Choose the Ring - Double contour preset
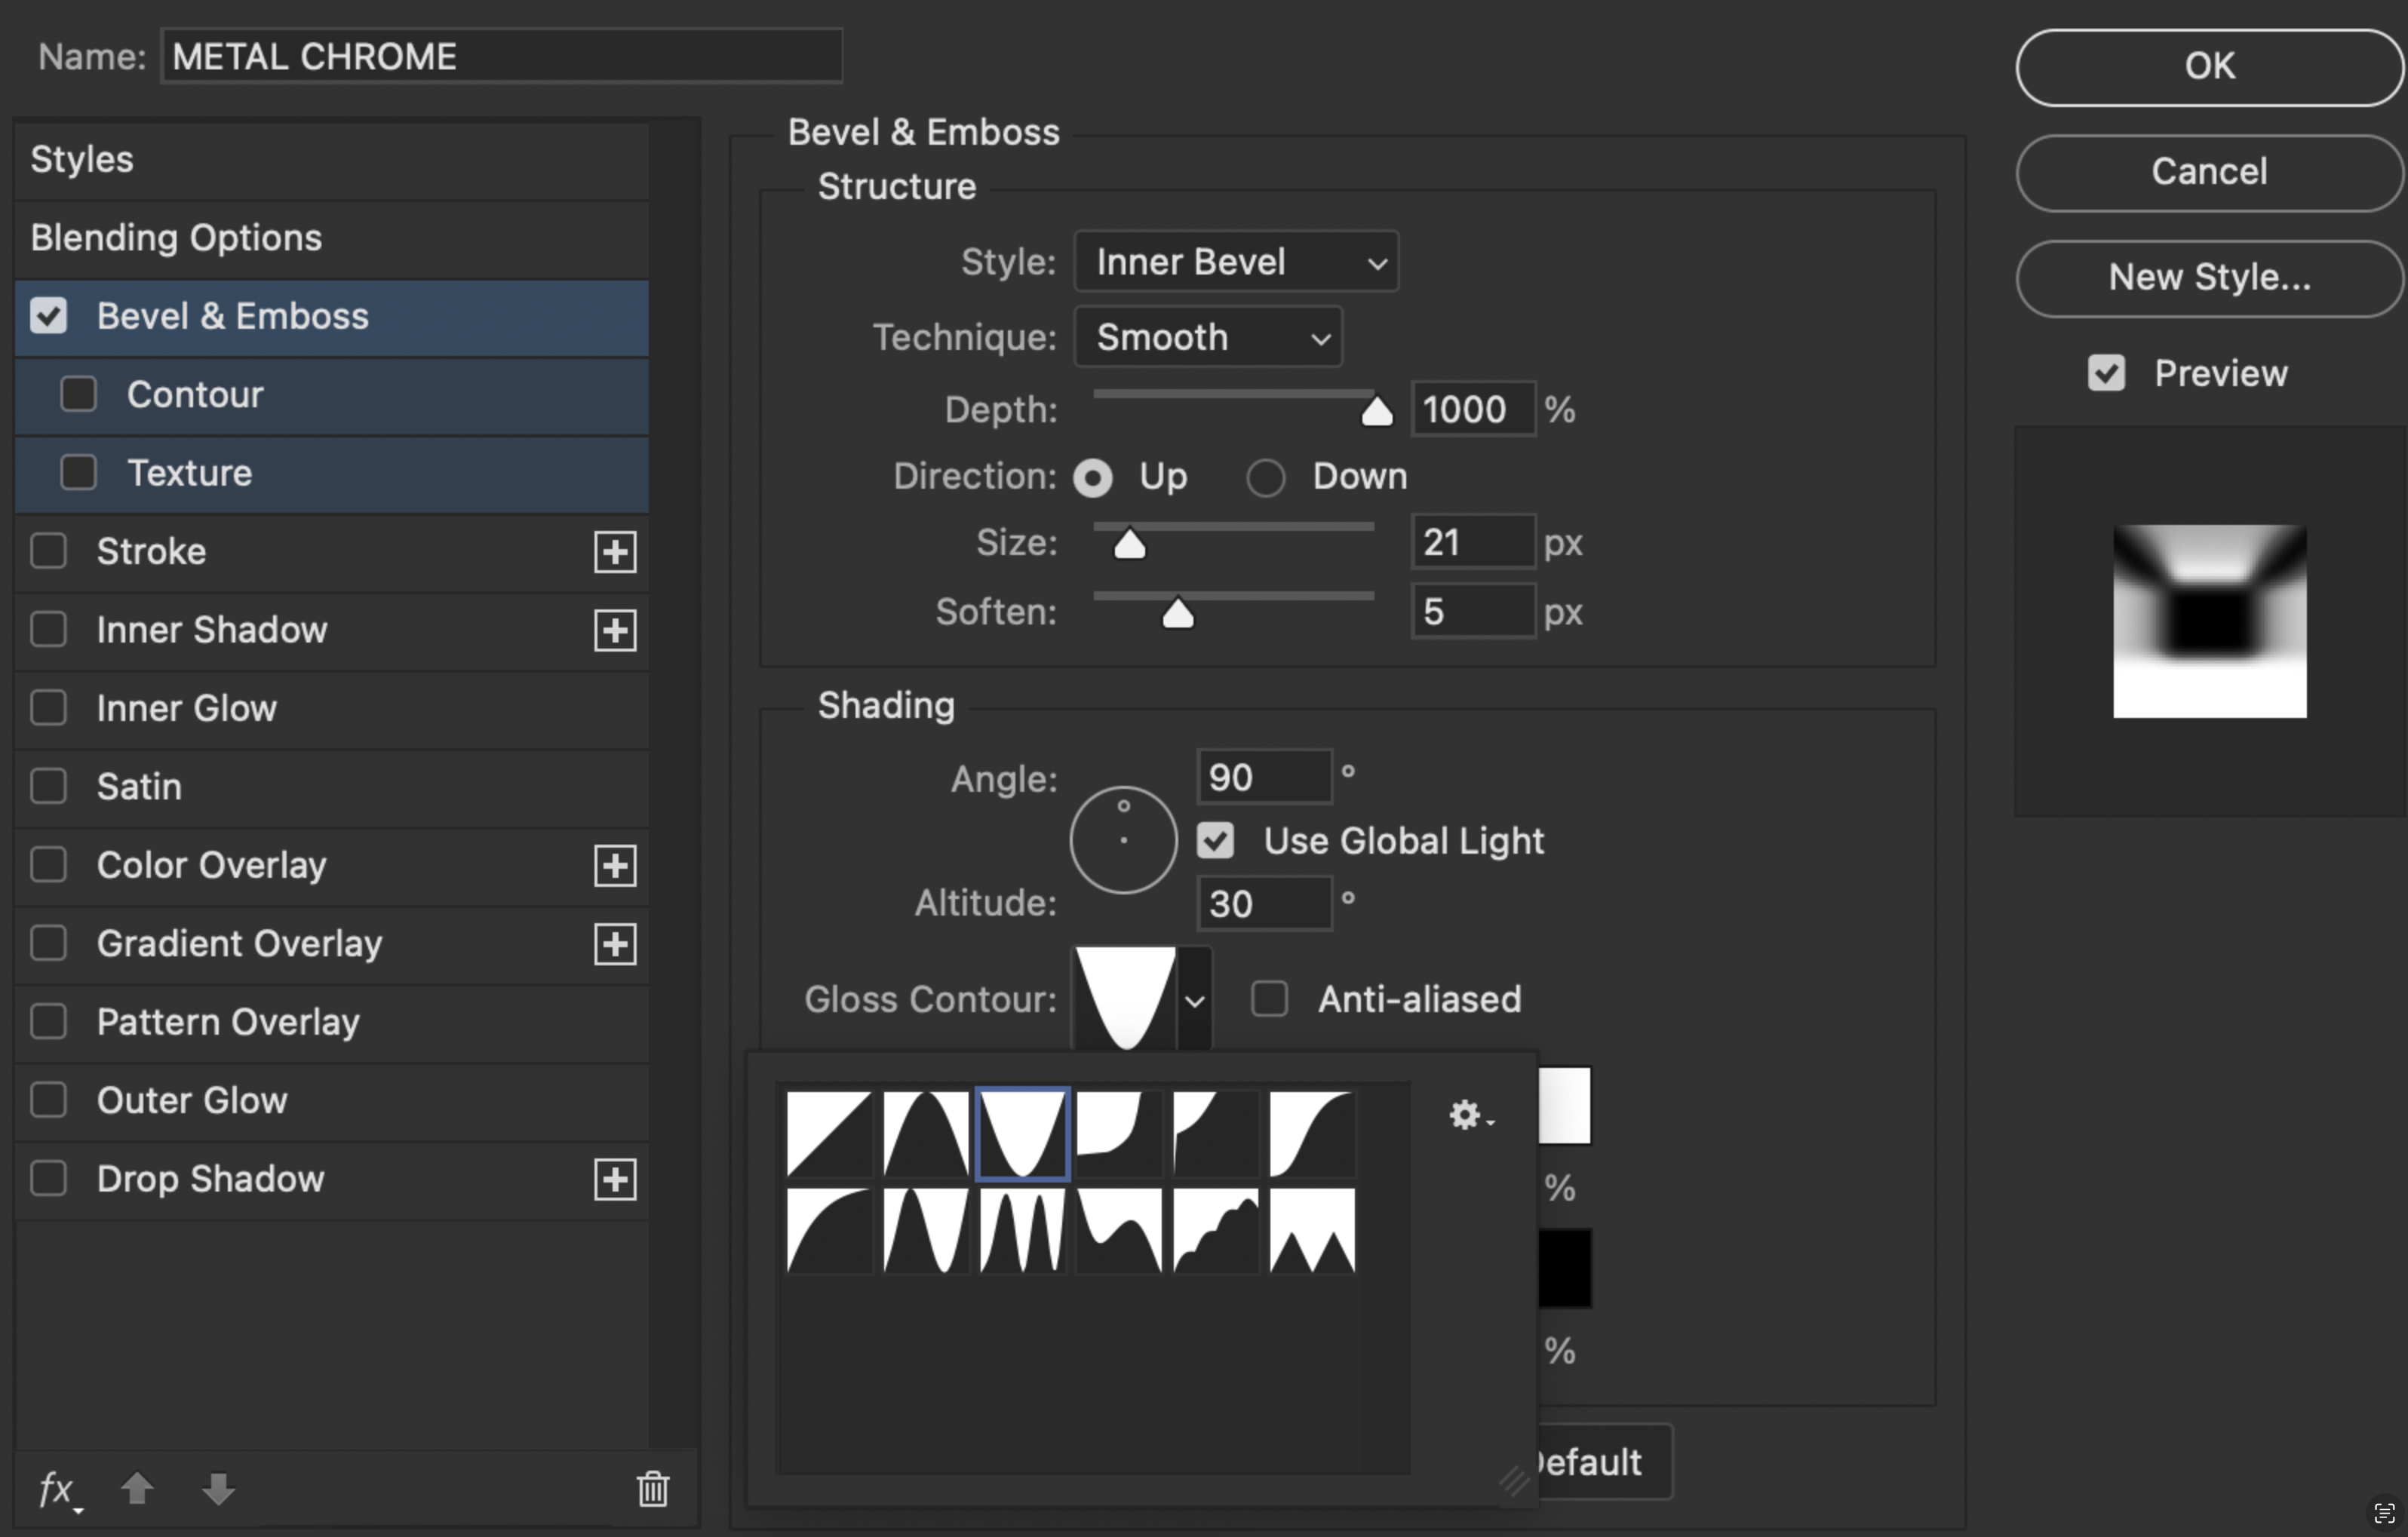Screen dimensions: 2408x1537 [x=1022, y=1230]
